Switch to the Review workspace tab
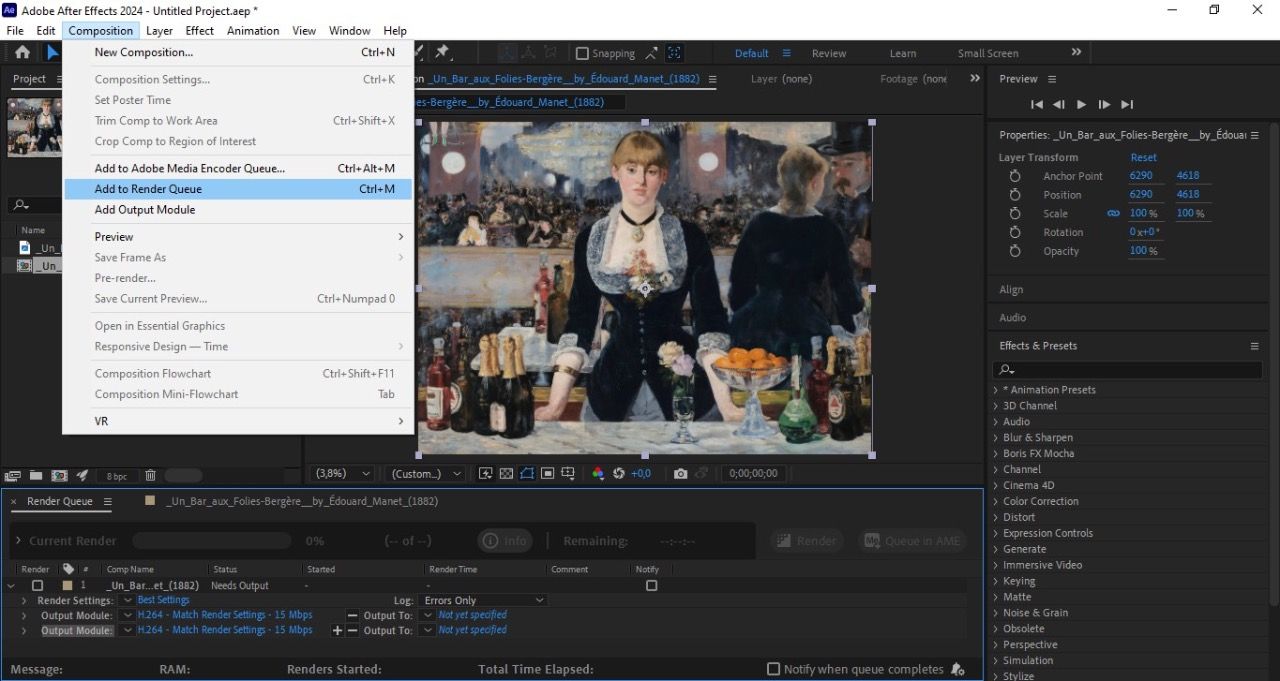 point(829,53)
